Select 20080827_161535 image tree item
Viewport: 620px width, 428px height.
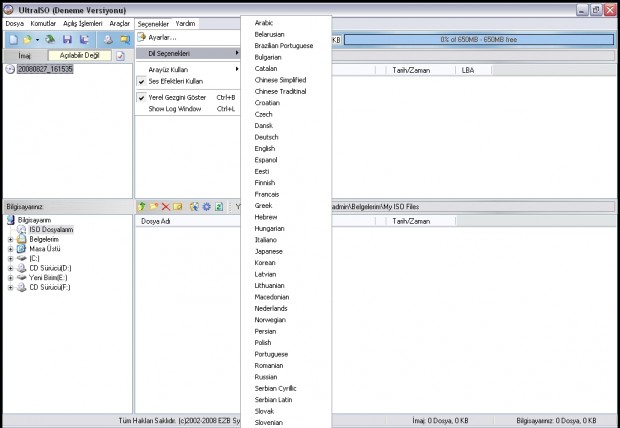(45, 69)
